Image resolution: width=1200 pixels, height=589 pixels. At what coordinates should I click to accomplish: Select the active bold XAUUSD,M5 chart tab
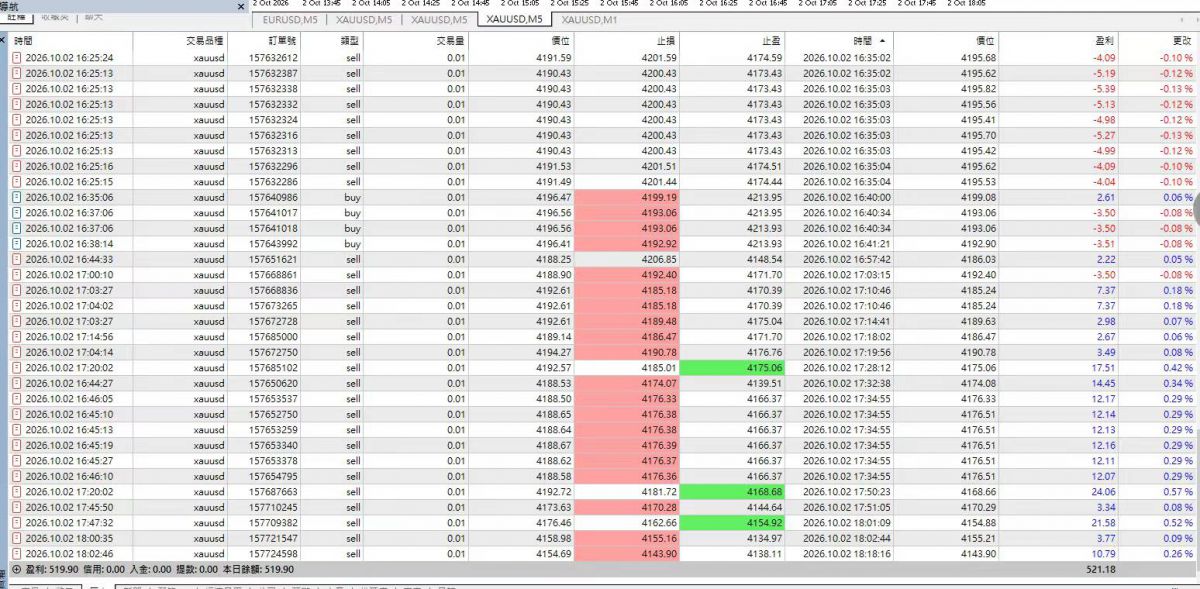tap(514, 19)
